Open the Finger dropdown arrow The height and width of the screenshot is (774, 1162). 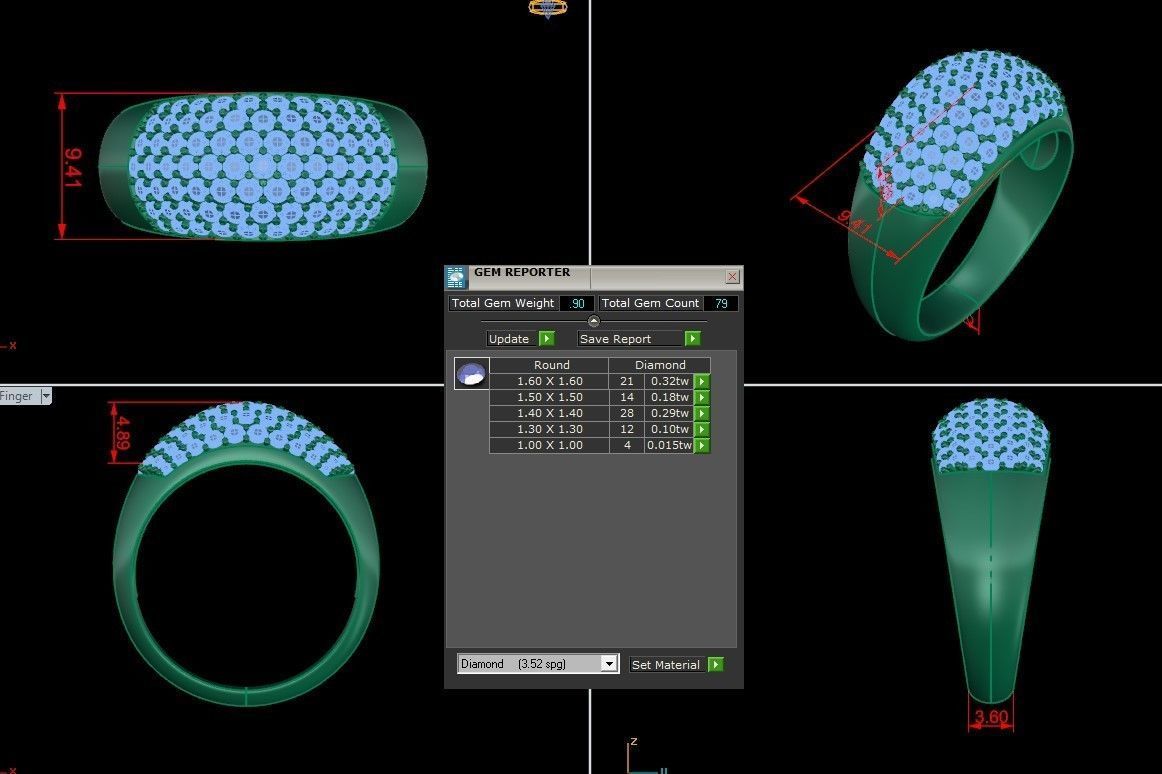click(x=46, y=396)
